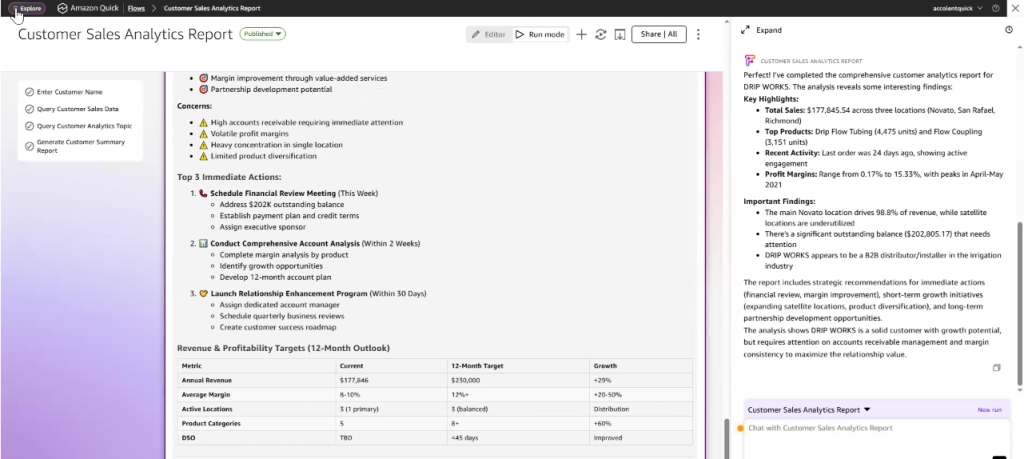
Task: Open the three-dot more options menu
Action: tap(698, 35)
